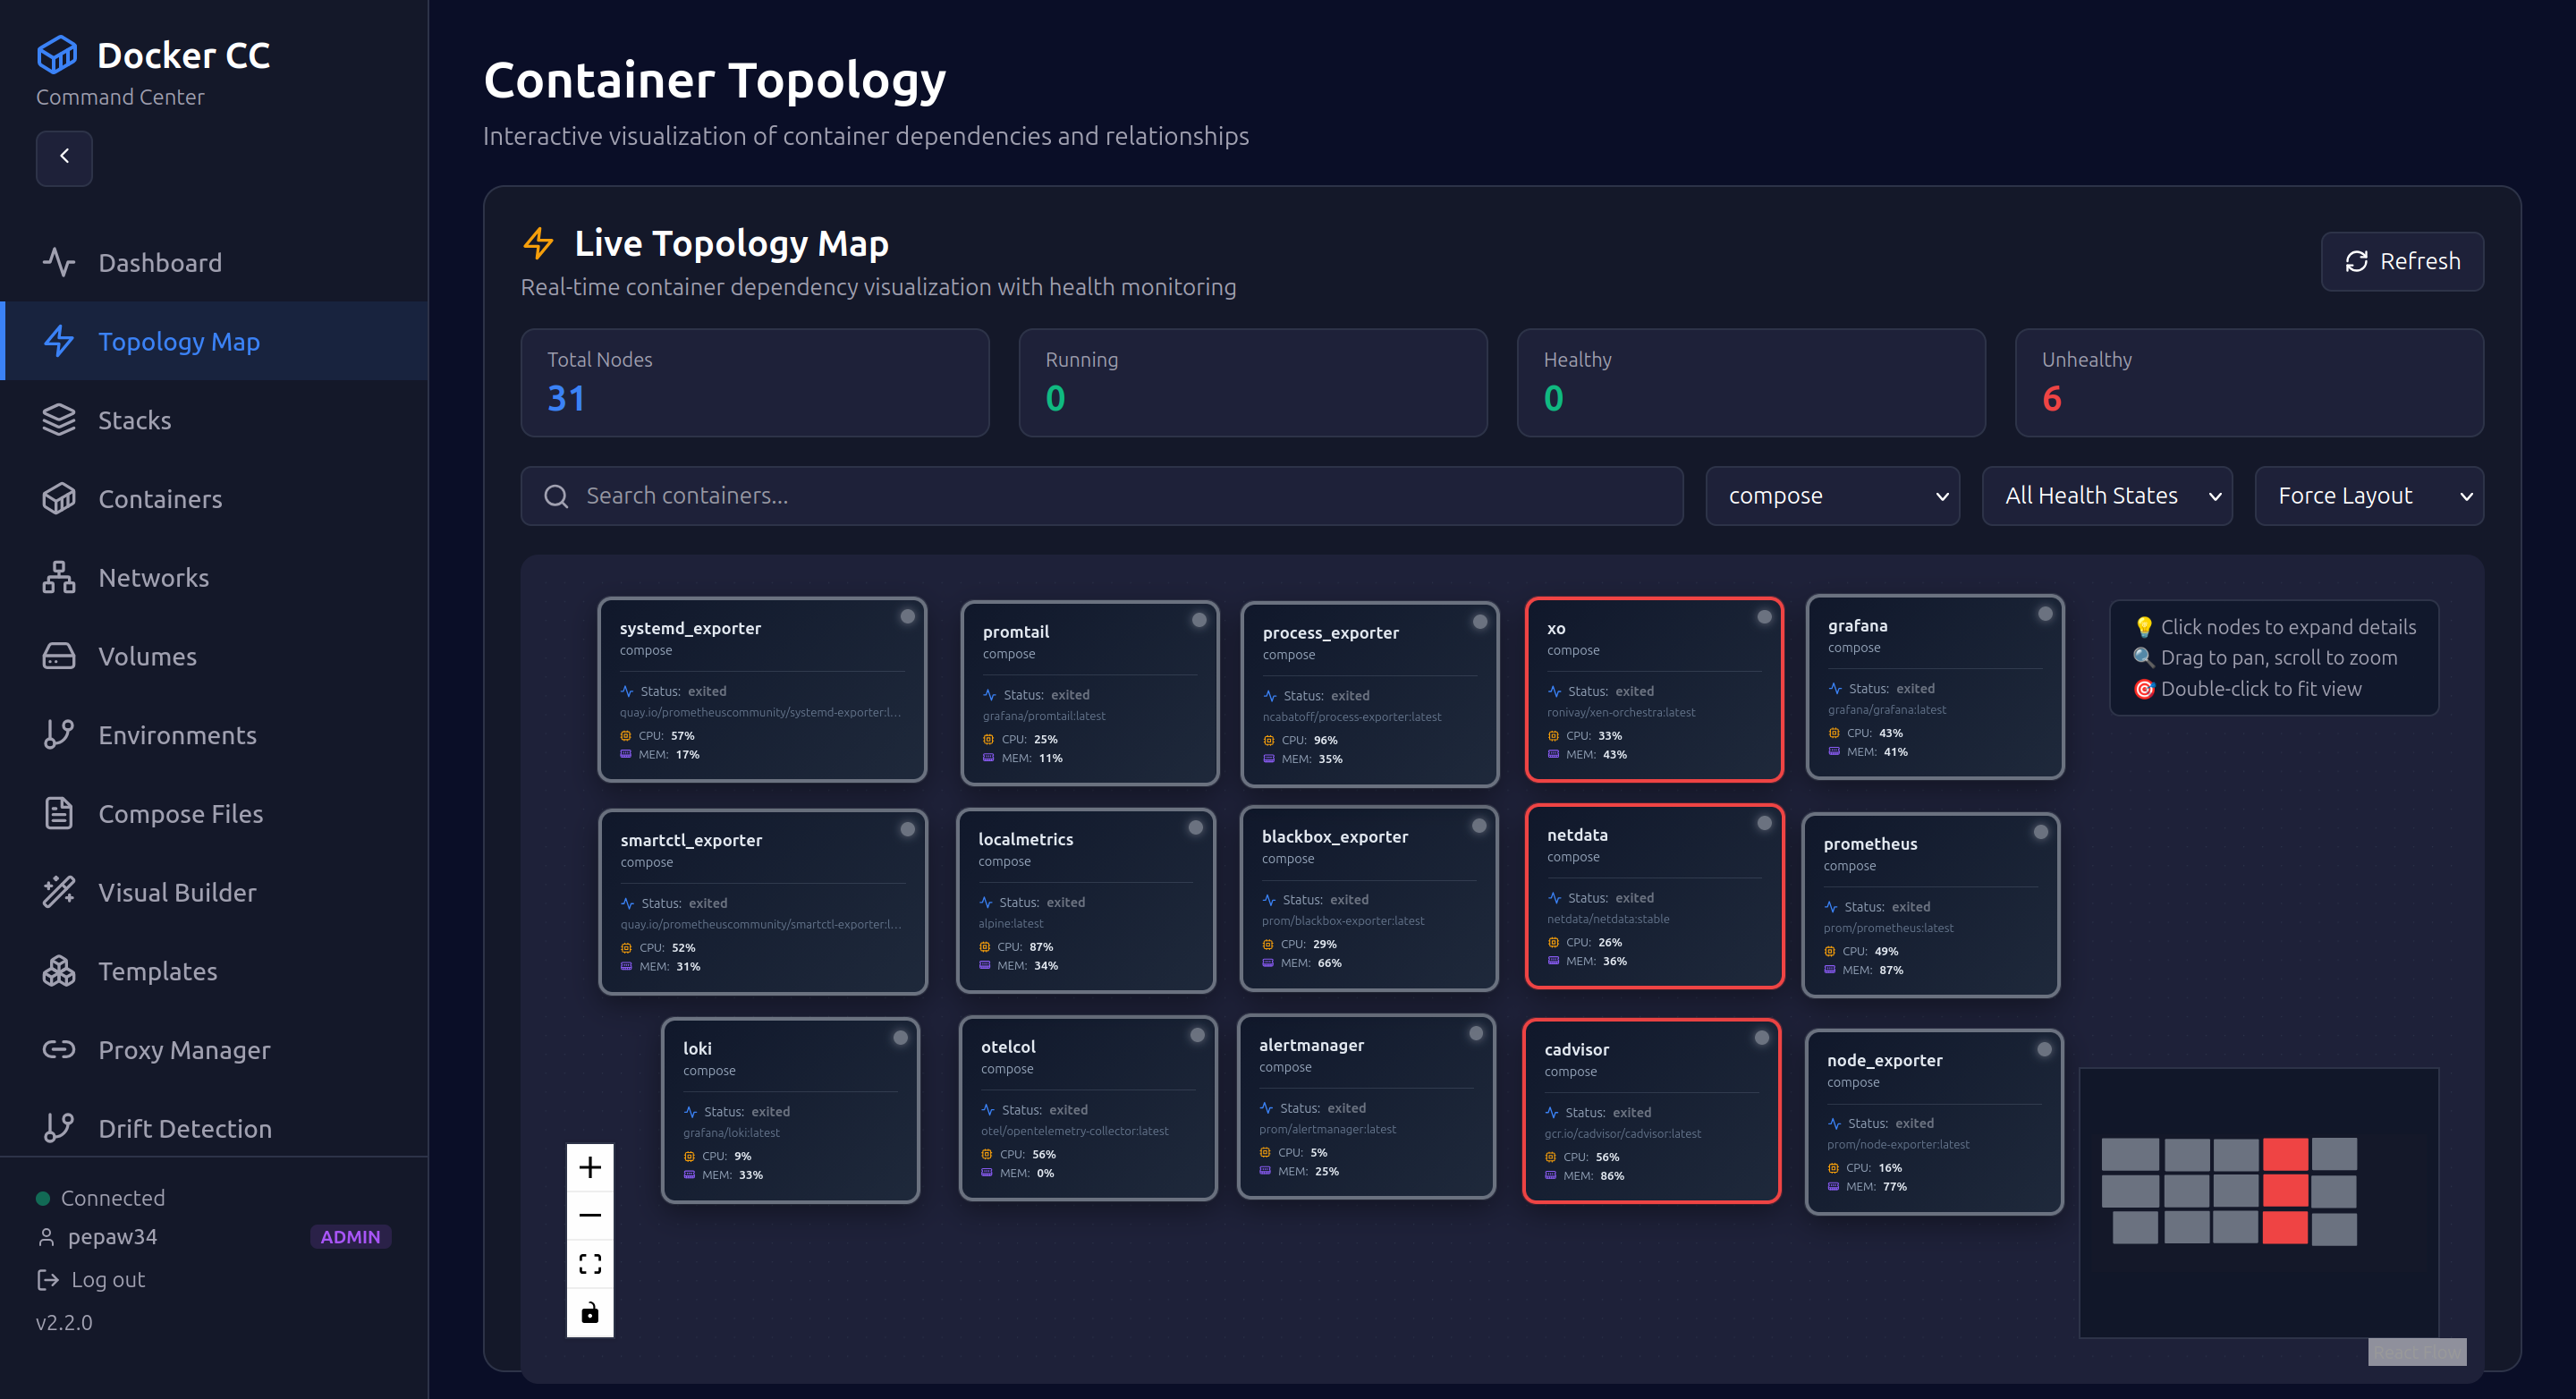Collapse the sidebar with the chevron button
2576x1399 pixels.
(64, 157)
